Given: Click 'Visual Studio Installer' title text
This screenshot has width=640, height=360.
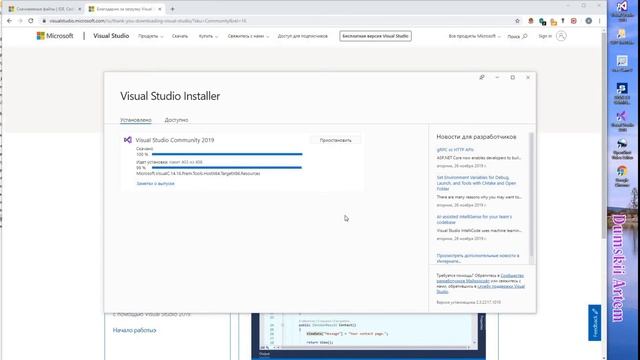Looking at the screenshot, I should pos(170,96).
